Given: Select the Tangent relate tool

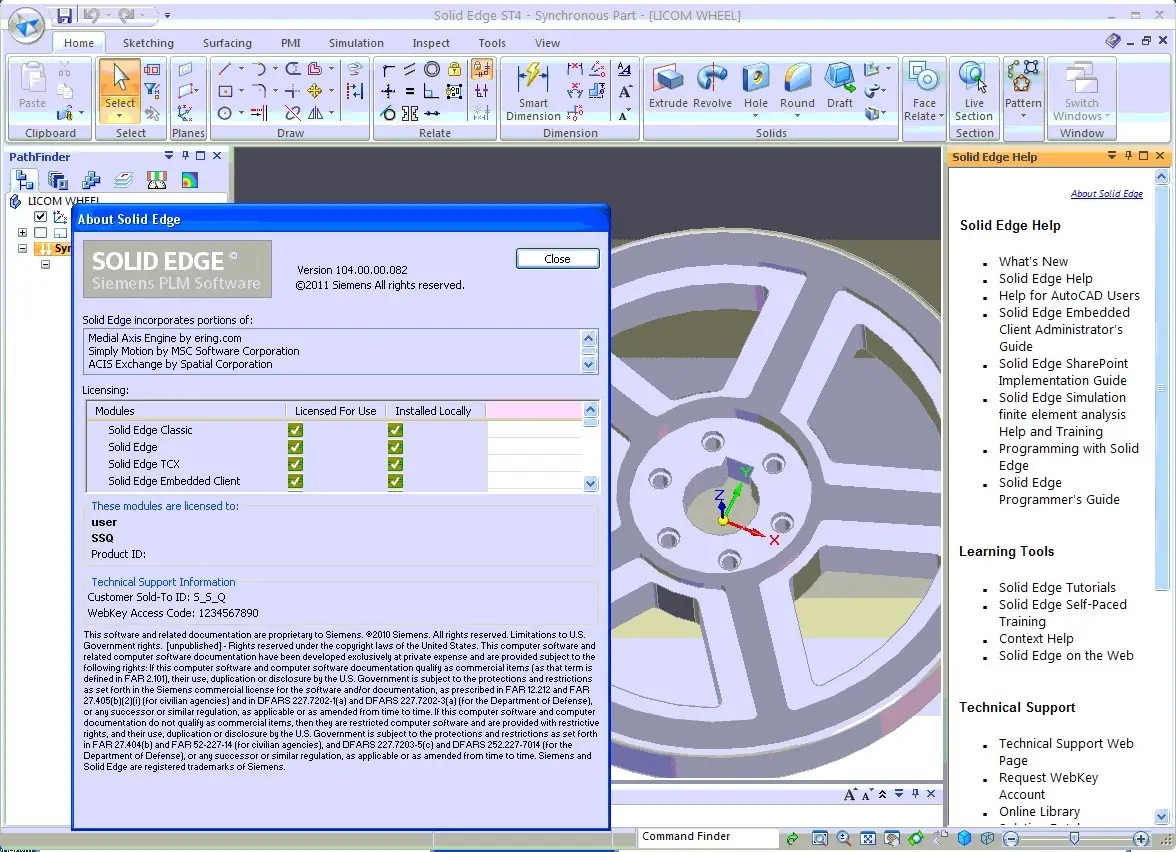Looking at the screenshot, I should pos(388,113).
